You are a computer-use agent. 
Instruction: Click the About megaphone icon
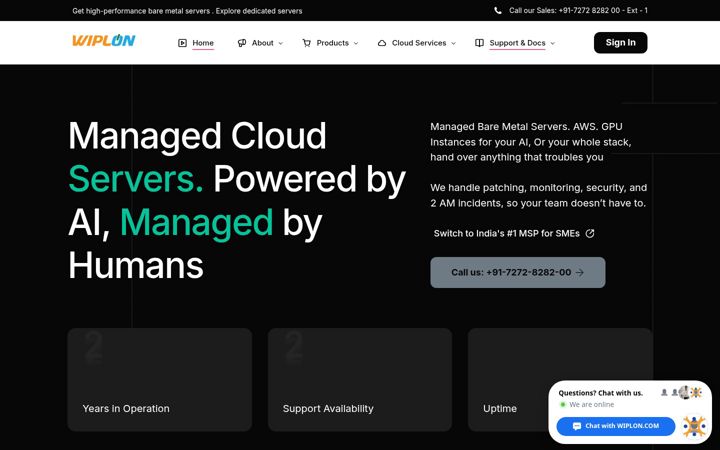(x=242, y=43)
